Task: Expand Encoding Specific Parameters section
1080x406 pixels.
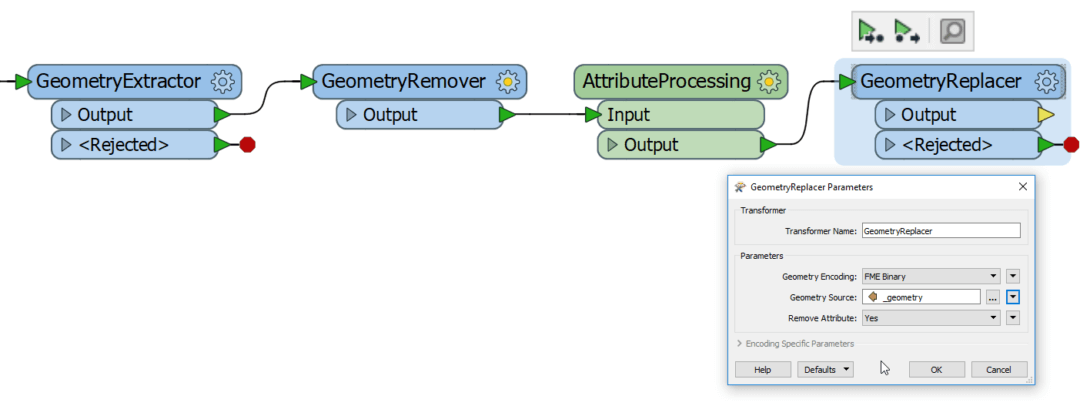Action: tap(796, 343)
